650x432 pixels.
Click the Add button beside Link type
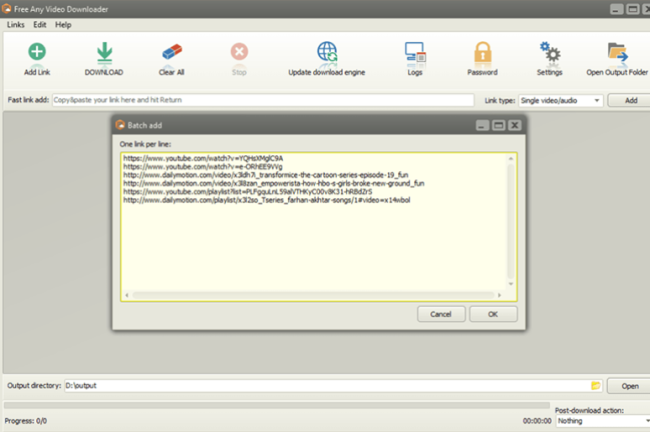630,100
